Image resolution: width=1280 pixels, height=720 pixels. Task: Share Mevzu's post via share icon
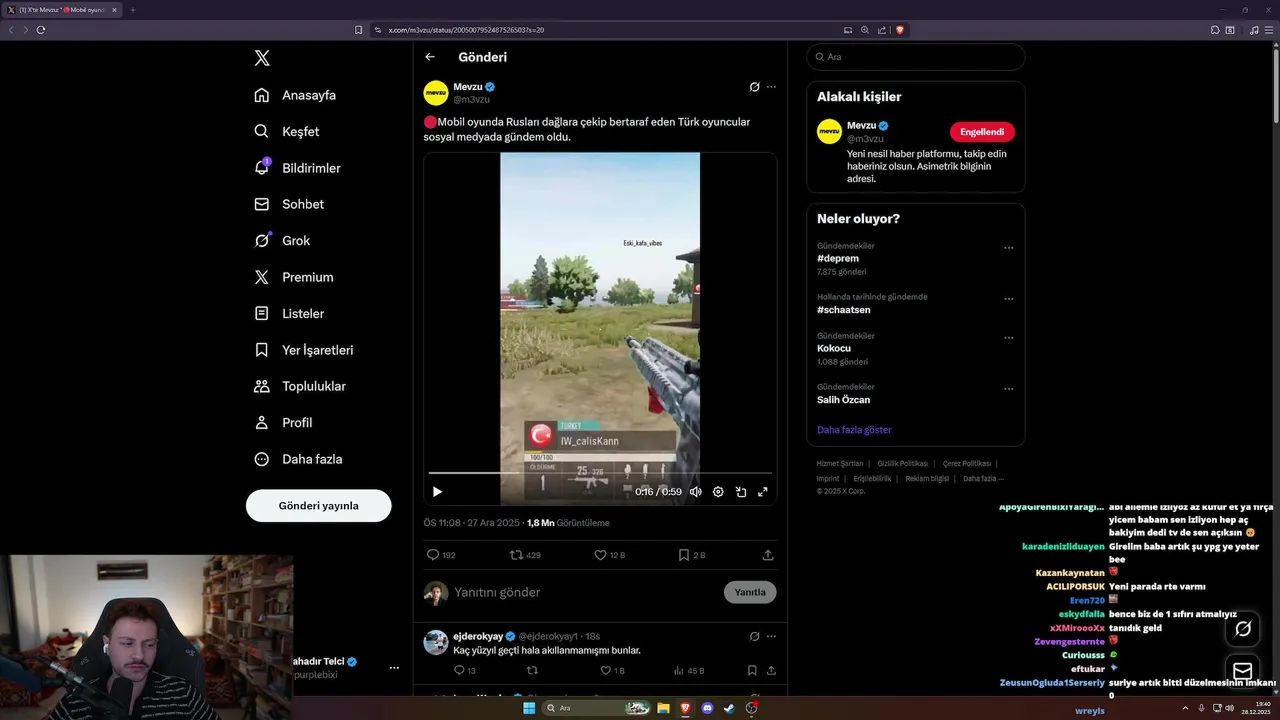click(x=768, y=555)
